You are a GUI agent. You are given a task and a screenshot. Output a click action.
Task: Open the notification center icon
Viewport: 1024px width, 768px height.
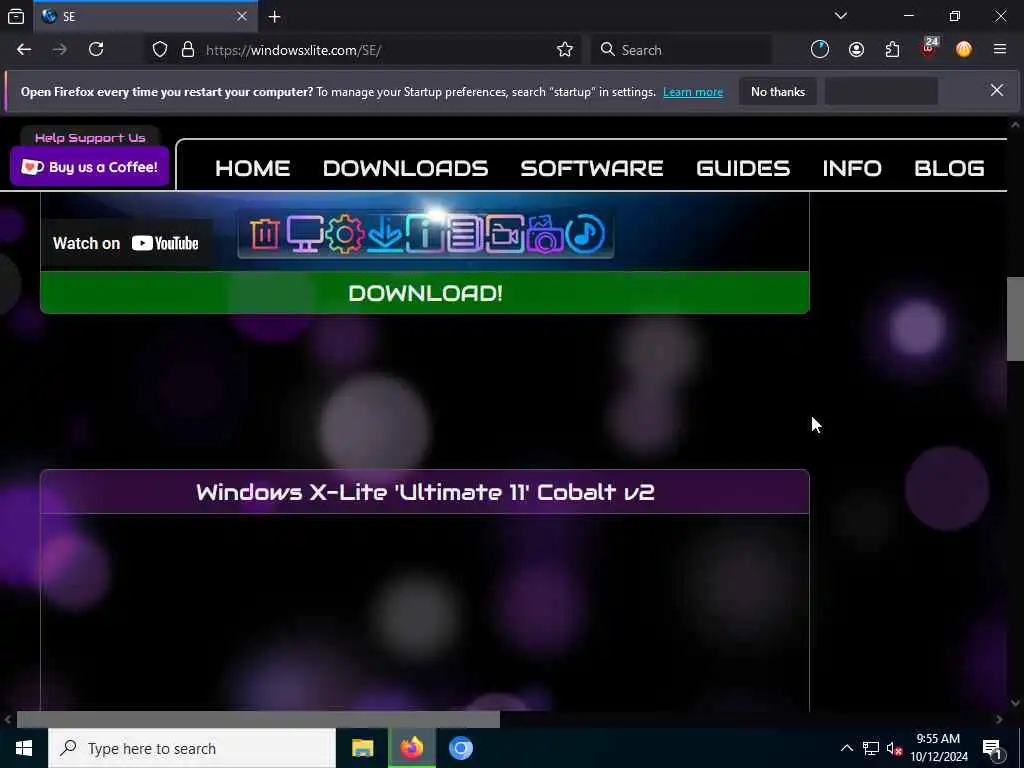(x=993, y=748)
